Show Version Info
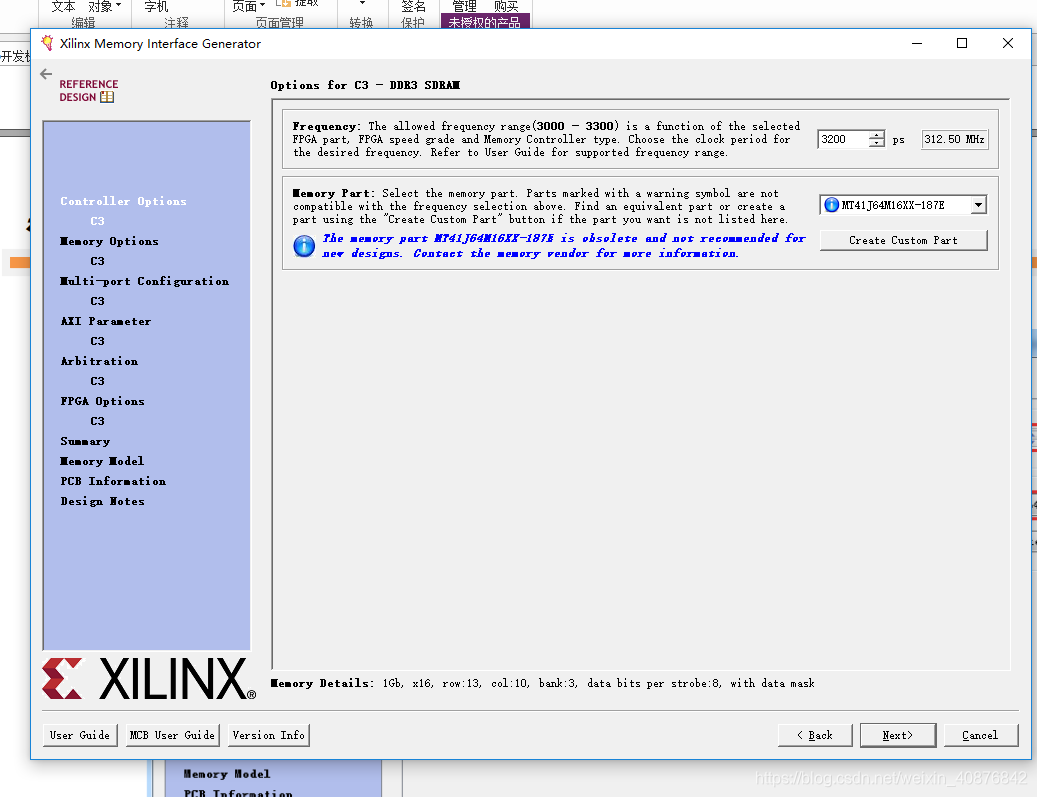This screenshot has height=797, width=1037. [x=269, y=735]
